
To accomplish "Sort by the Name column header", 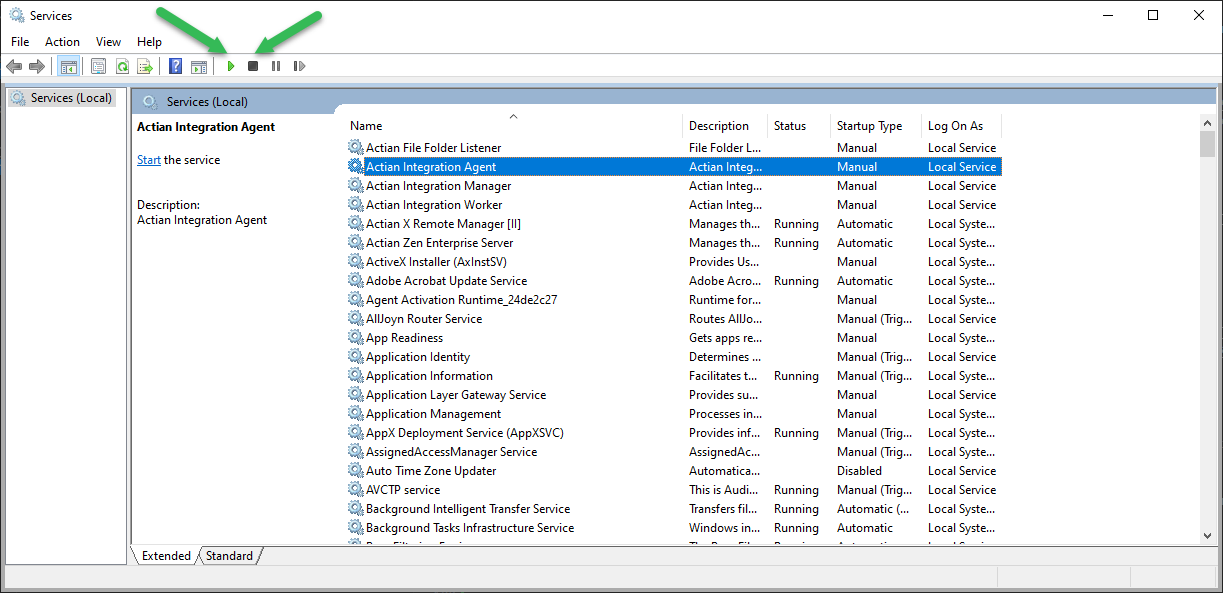I will [514, 126].
